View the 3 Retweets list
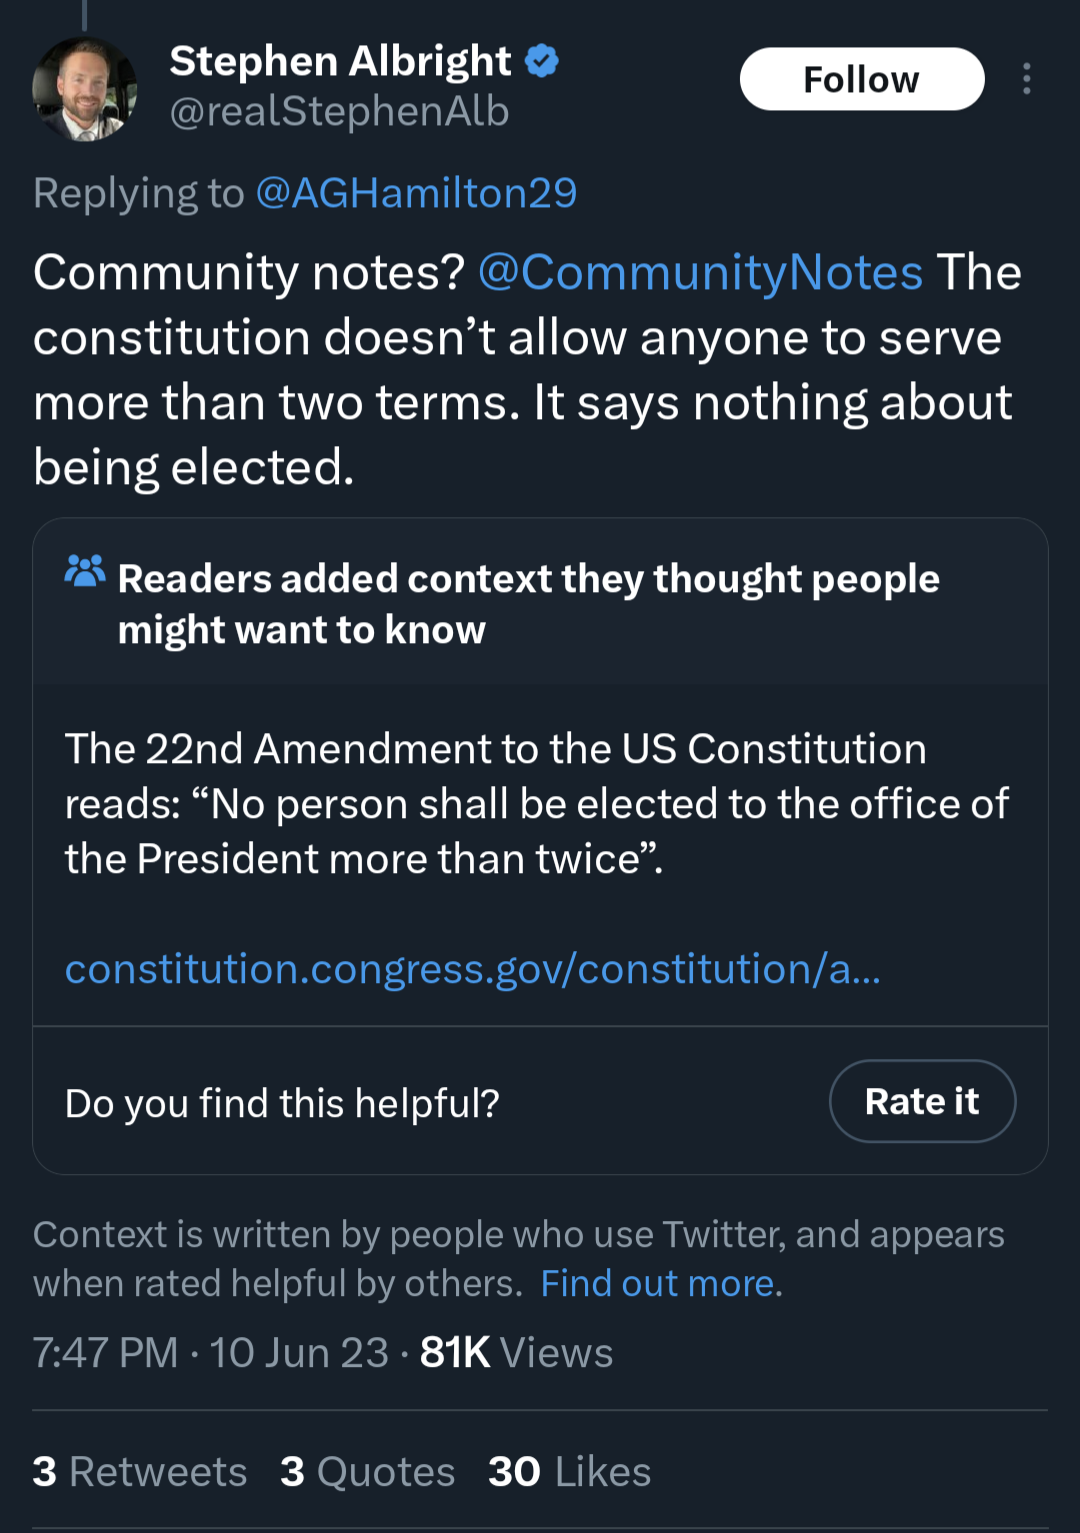Screen dimensions: 1080x1533 coord(140,1471)
